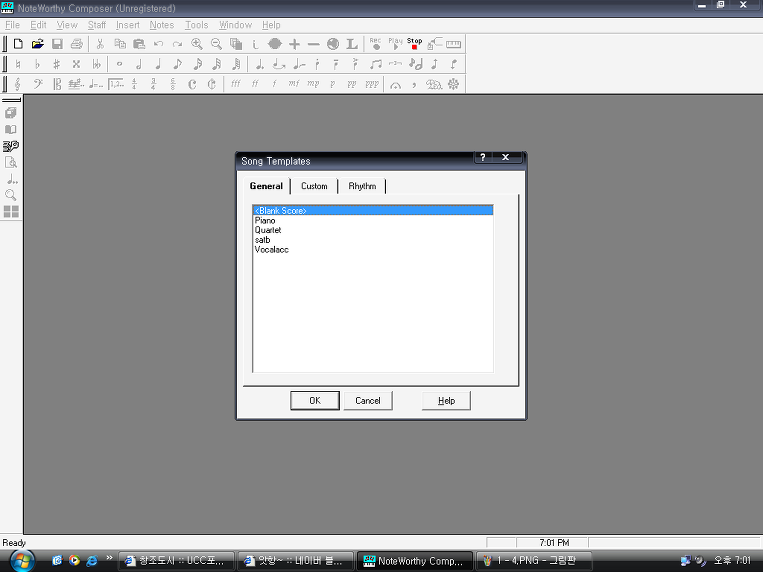Select the sixteenth note icon
Screen dimensions: 763x572
197,64
